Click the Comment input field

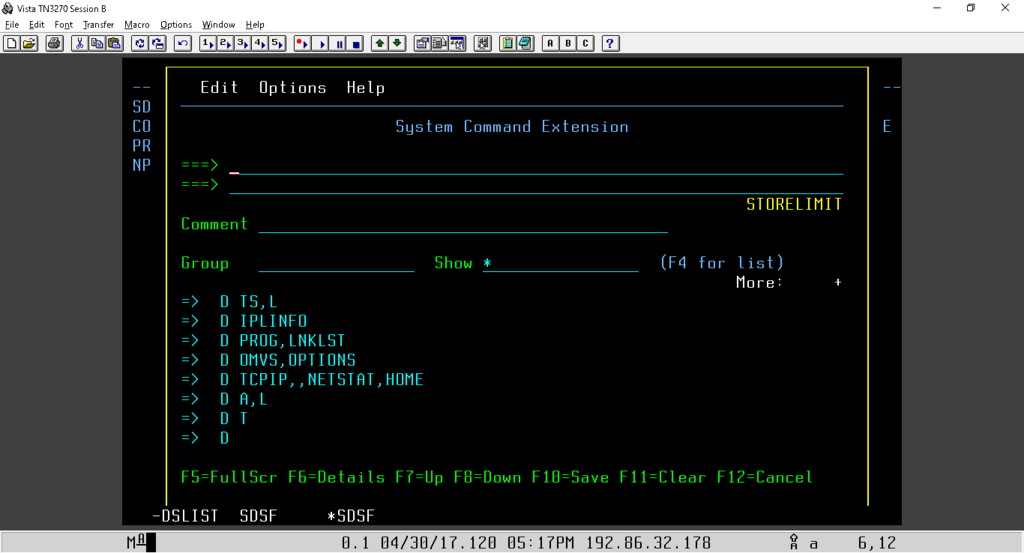463,225
